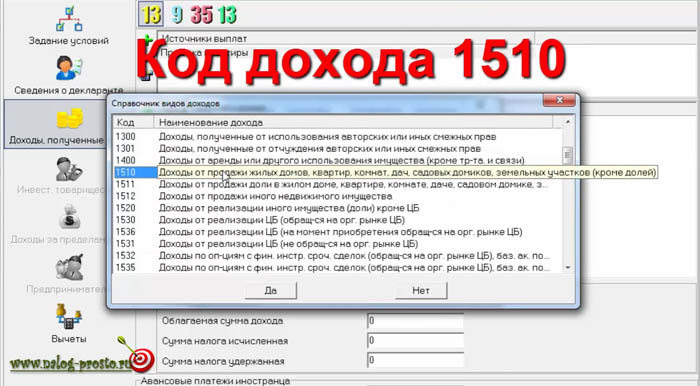Open the Вычеты deductions section
The width and height of the screenshot is (700, 386).
tap(68, 323)
